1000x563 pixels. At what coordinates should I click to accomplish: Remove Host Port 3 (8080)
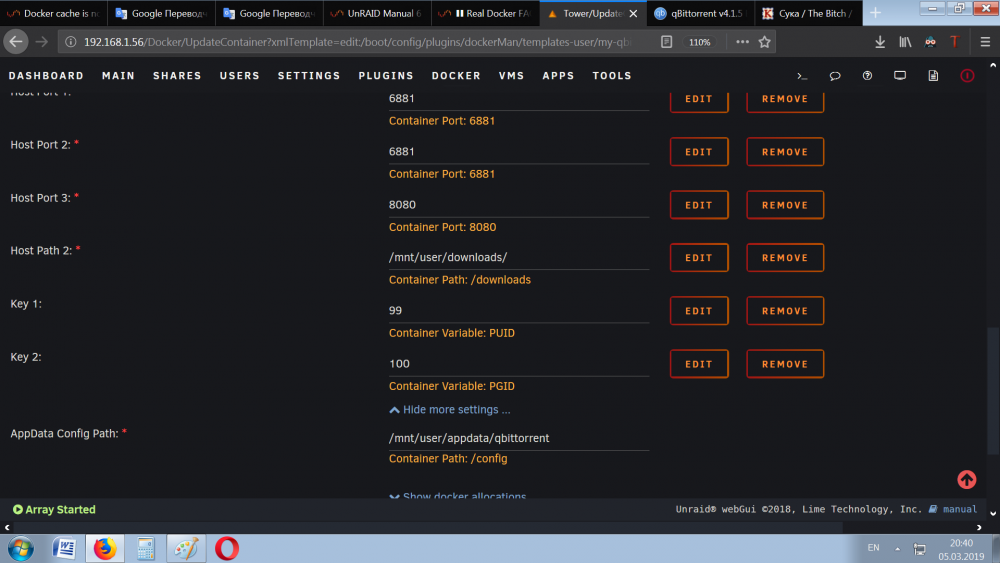pos(785,205)
